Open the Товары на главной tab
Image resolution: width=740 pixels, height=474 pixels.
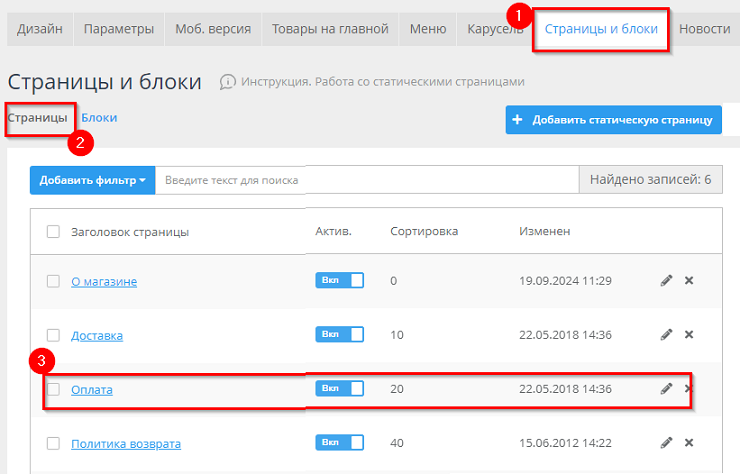coord(330,29)
